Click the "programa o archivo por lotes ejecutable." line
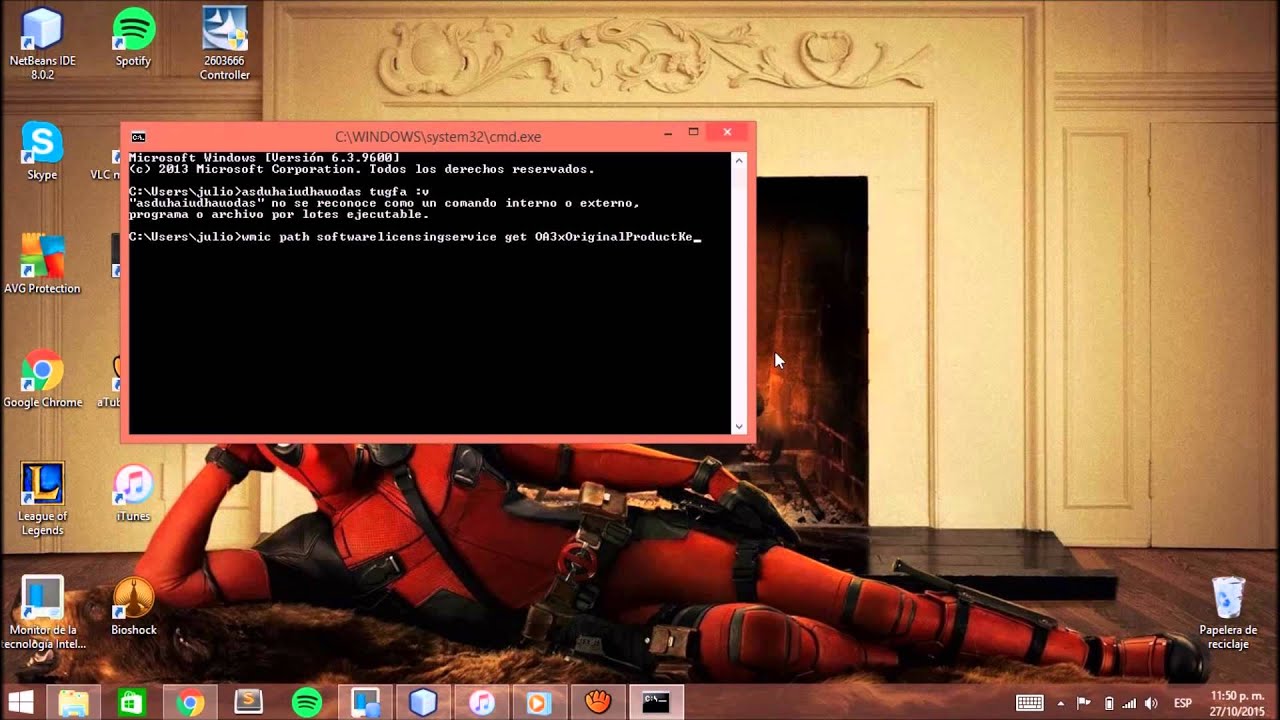Image resolution: width=1280 pixels, height=720 pixels. tap(279, 215)
